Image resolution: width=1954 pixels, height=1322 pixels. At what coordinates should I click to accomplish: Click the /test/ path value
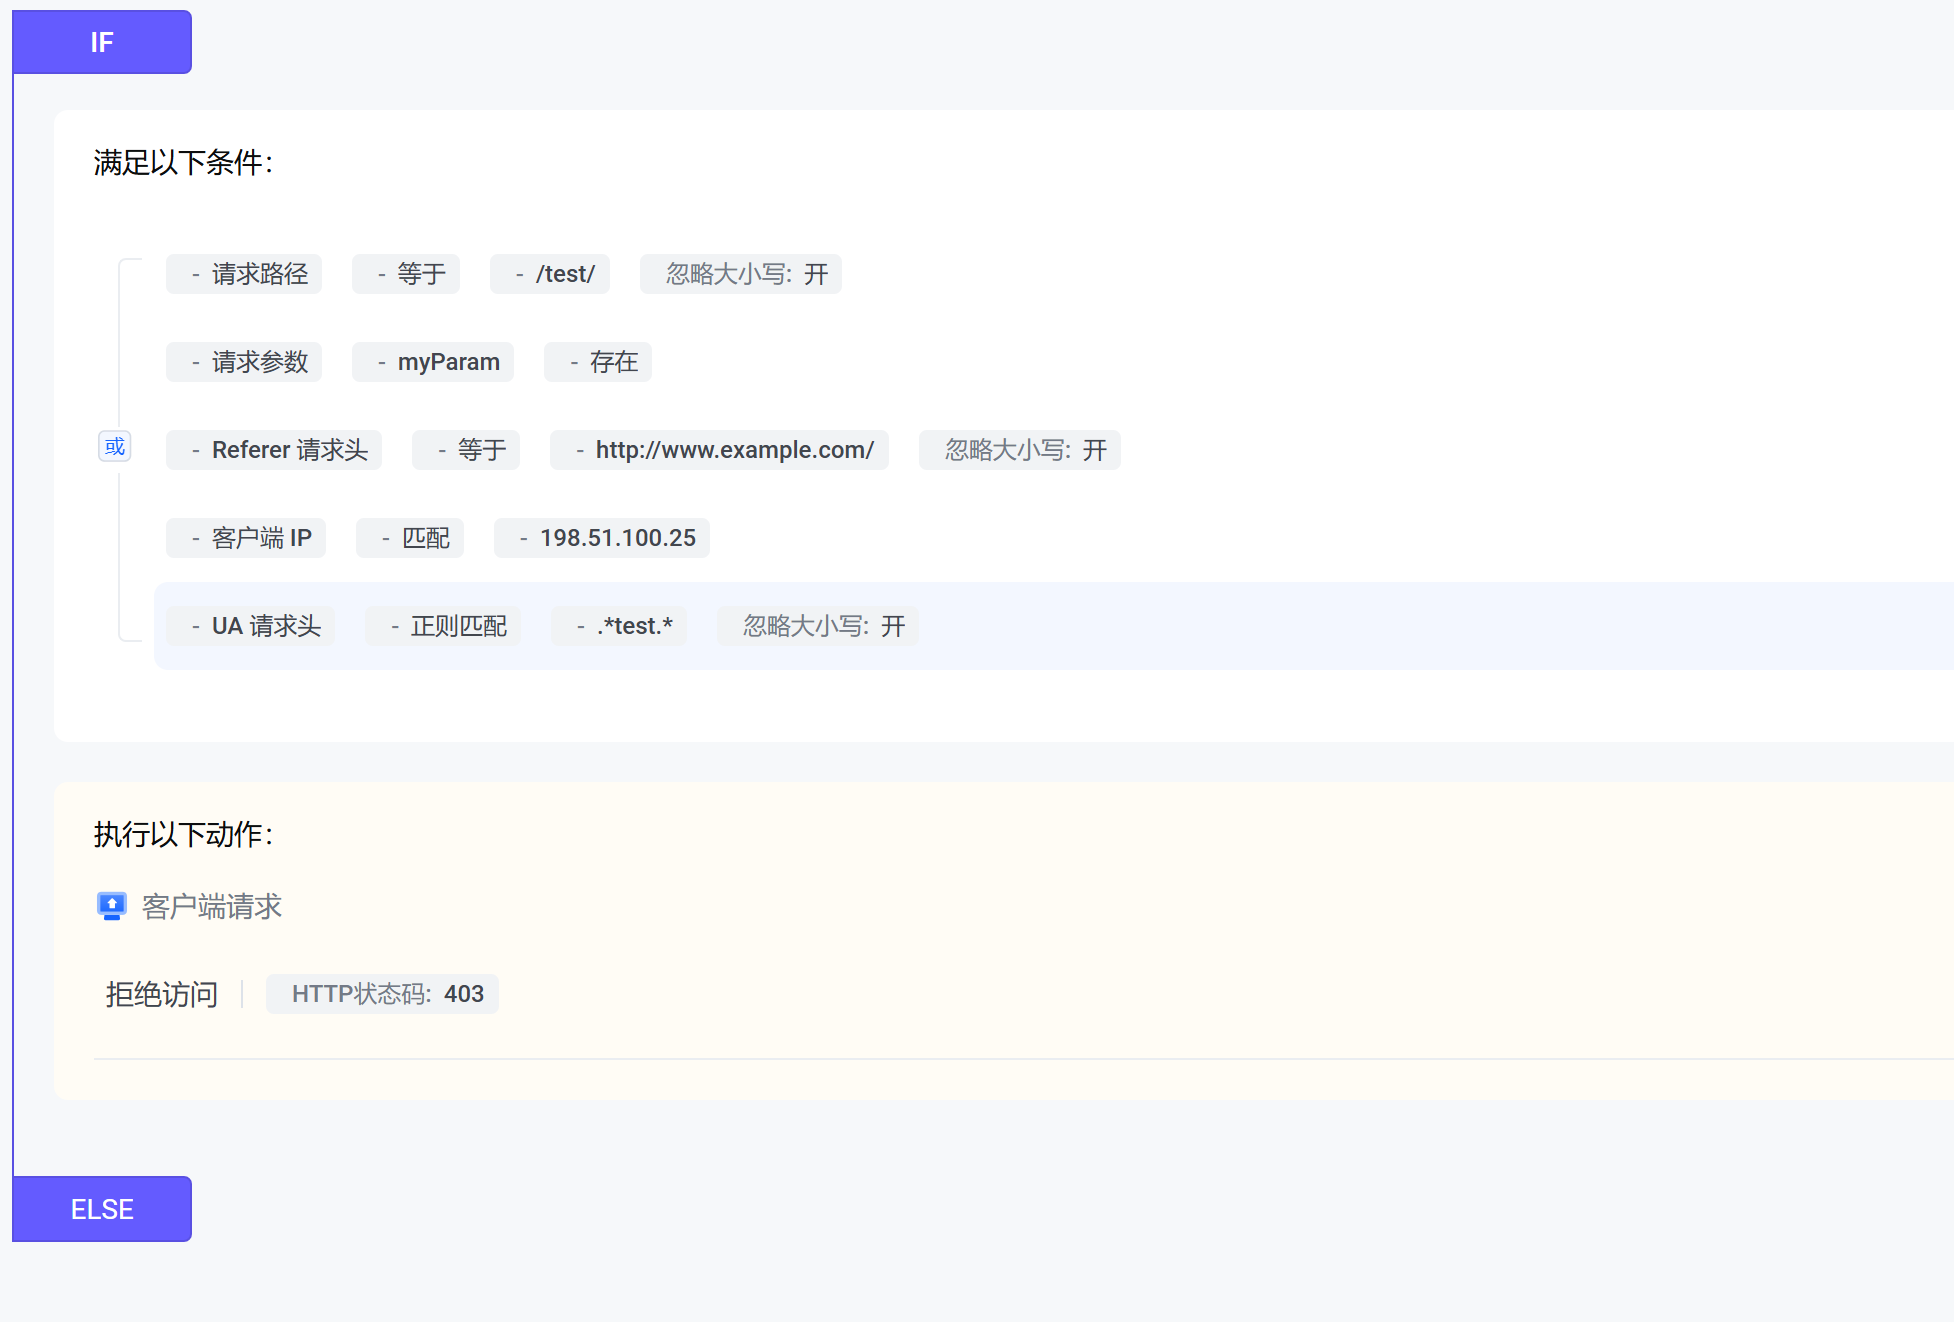(x=550, y=274)
